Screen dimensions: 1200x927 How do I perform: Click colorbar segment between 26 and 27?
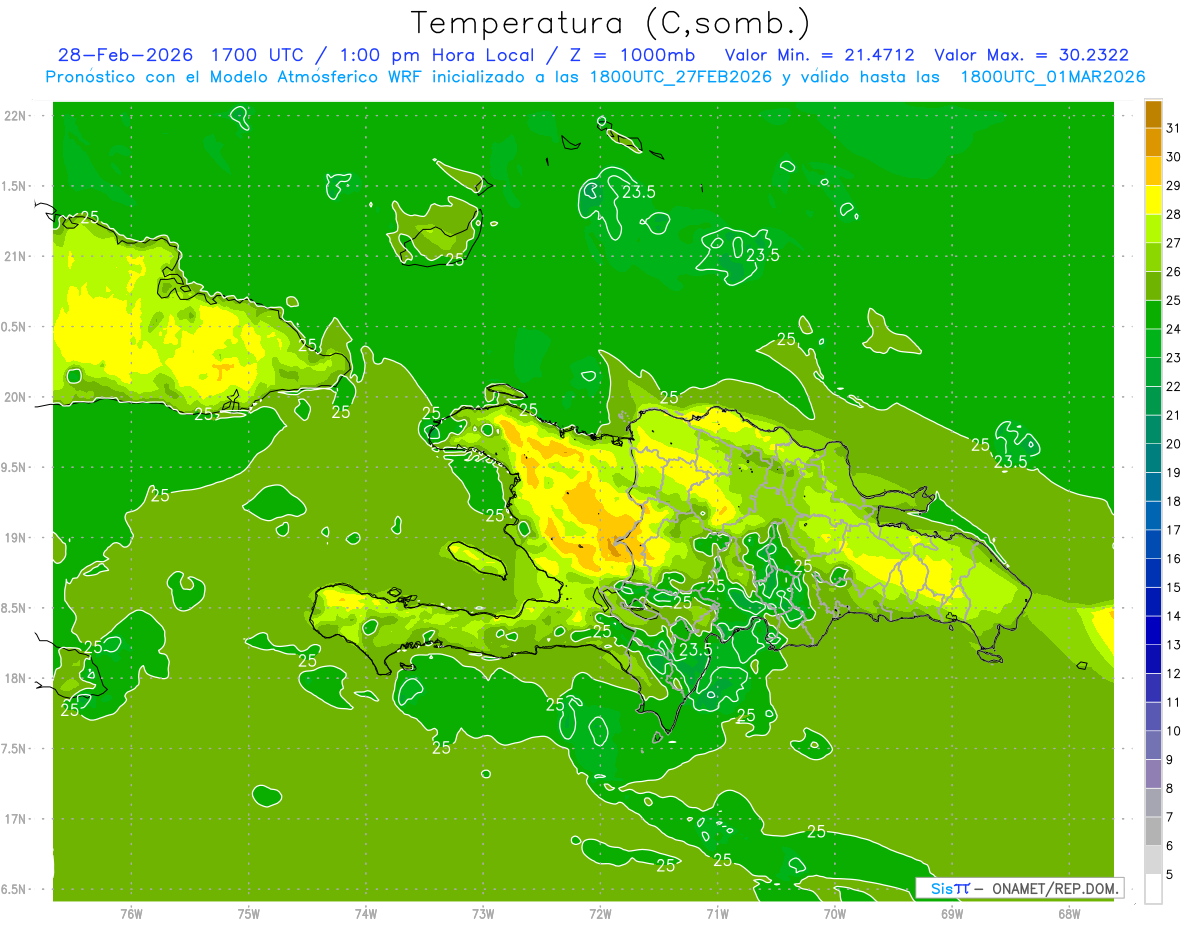(x=1153, y=257)
